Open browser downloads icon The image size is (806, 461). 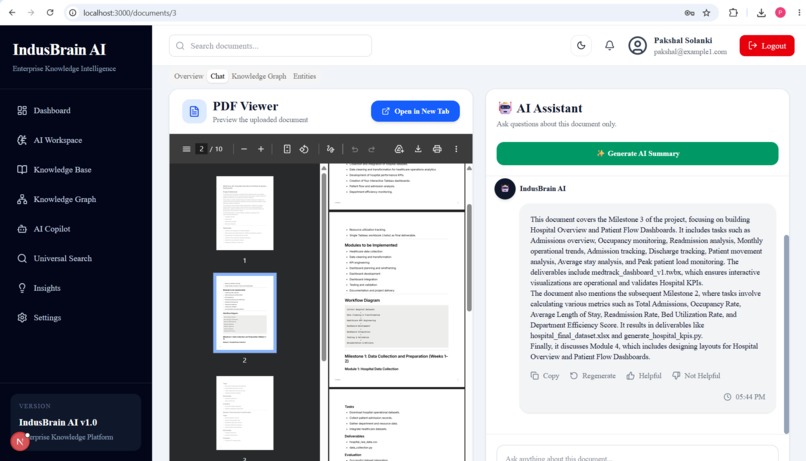click(761, 13)
